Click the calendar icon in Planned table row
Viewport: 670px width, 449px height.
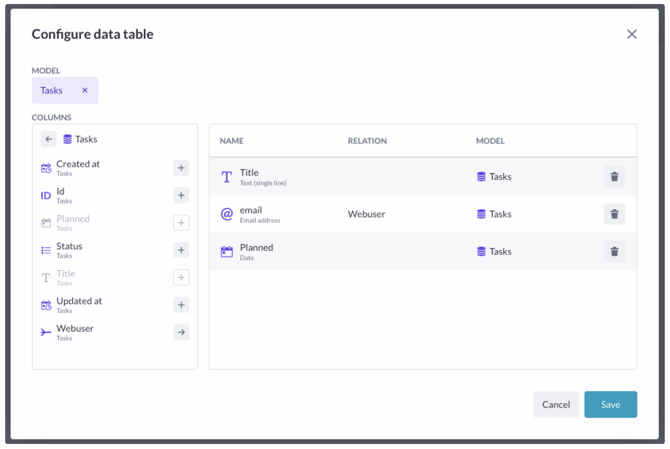tap(226, 252)
